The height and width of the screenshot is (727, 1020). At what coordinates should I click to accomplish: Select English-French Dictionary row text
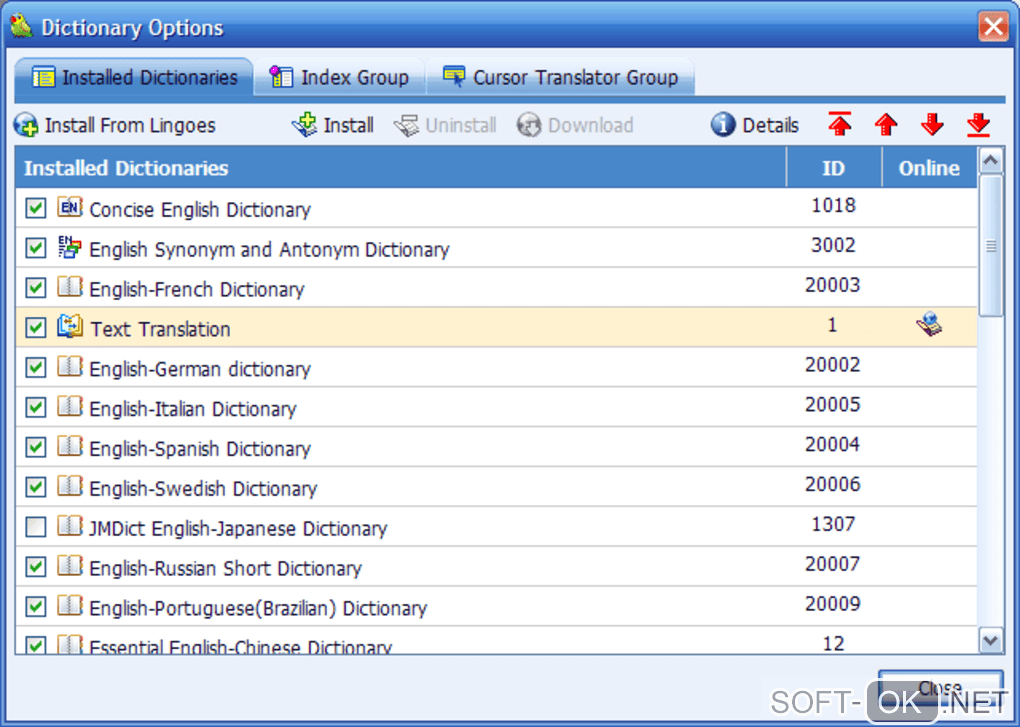[197, 289]
